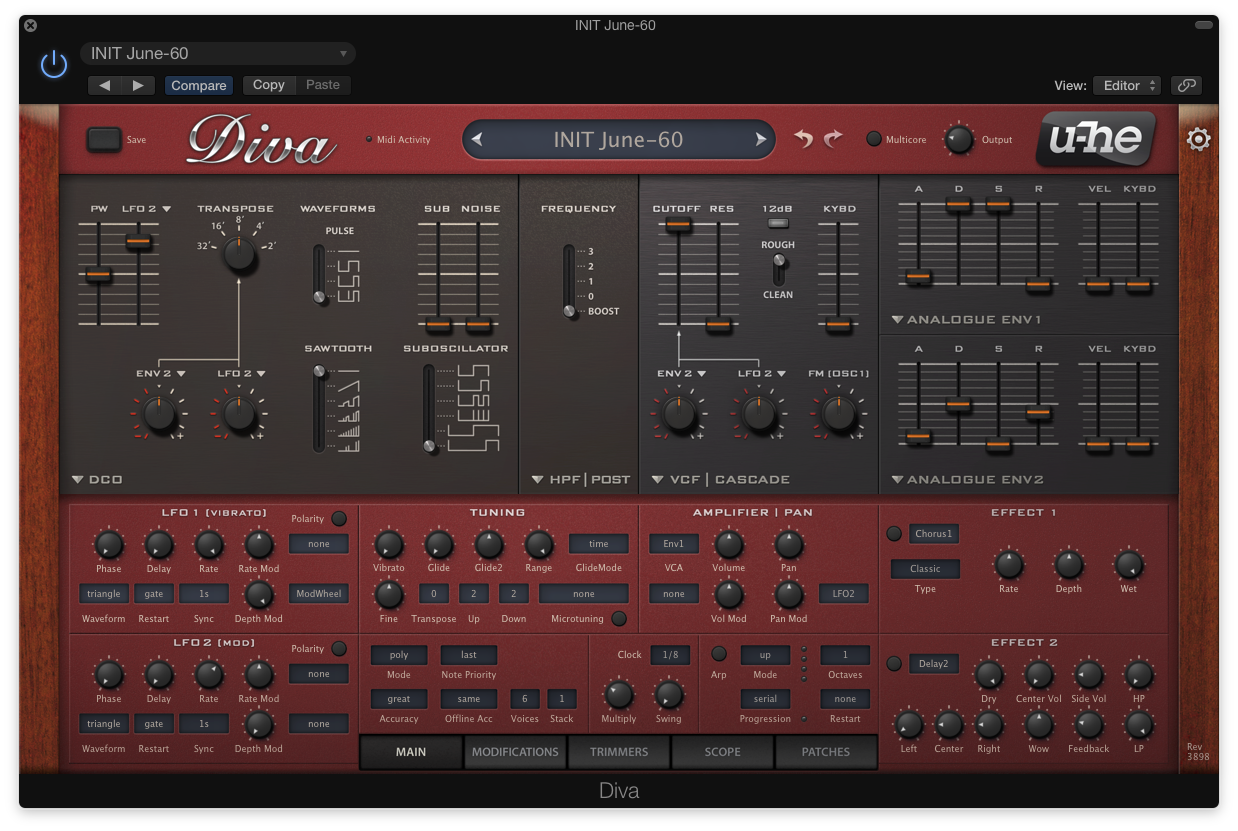
Task: Click the redo arrow icon
Action: (833, 139)
